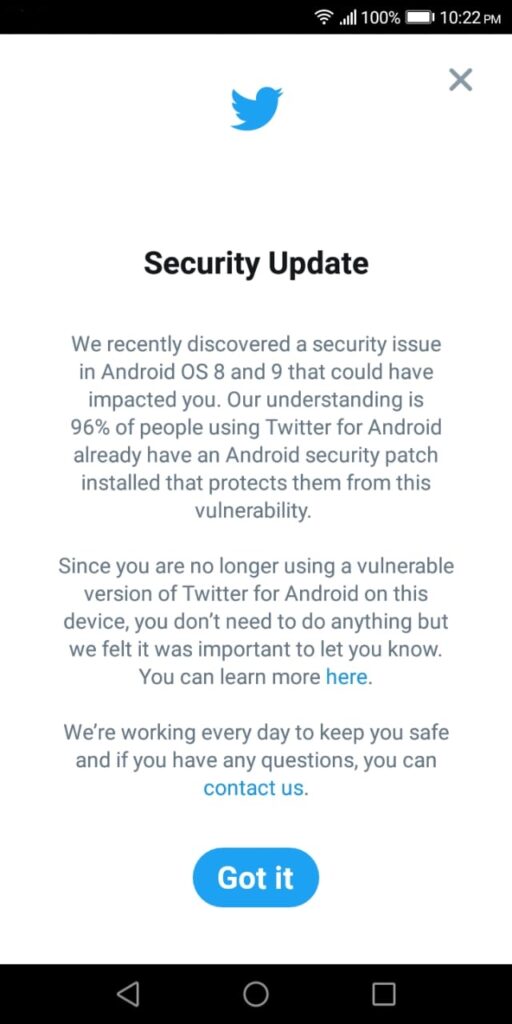512x1024 pixels.
Task: Dismiss the Security Update with the X icon
Action: pyautogui.click(x=460, y=80)
